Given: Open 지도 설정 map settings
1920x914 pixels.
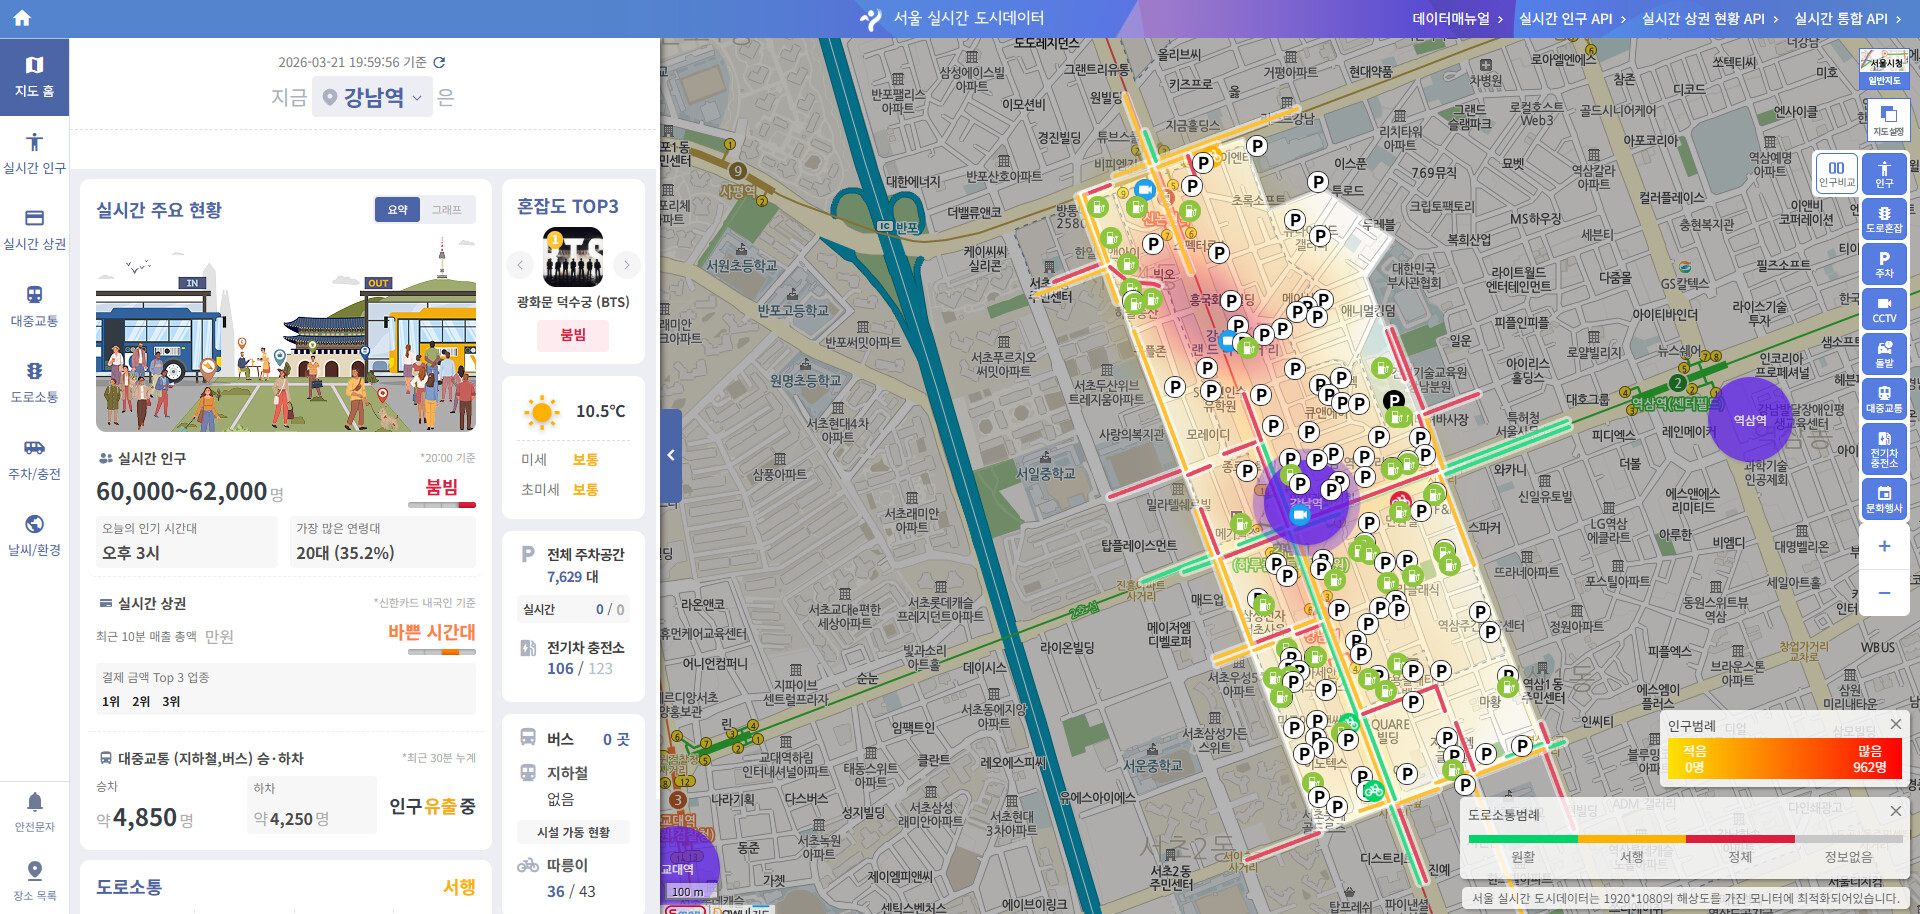Looking at the screenshot, I should point(1887,120).
